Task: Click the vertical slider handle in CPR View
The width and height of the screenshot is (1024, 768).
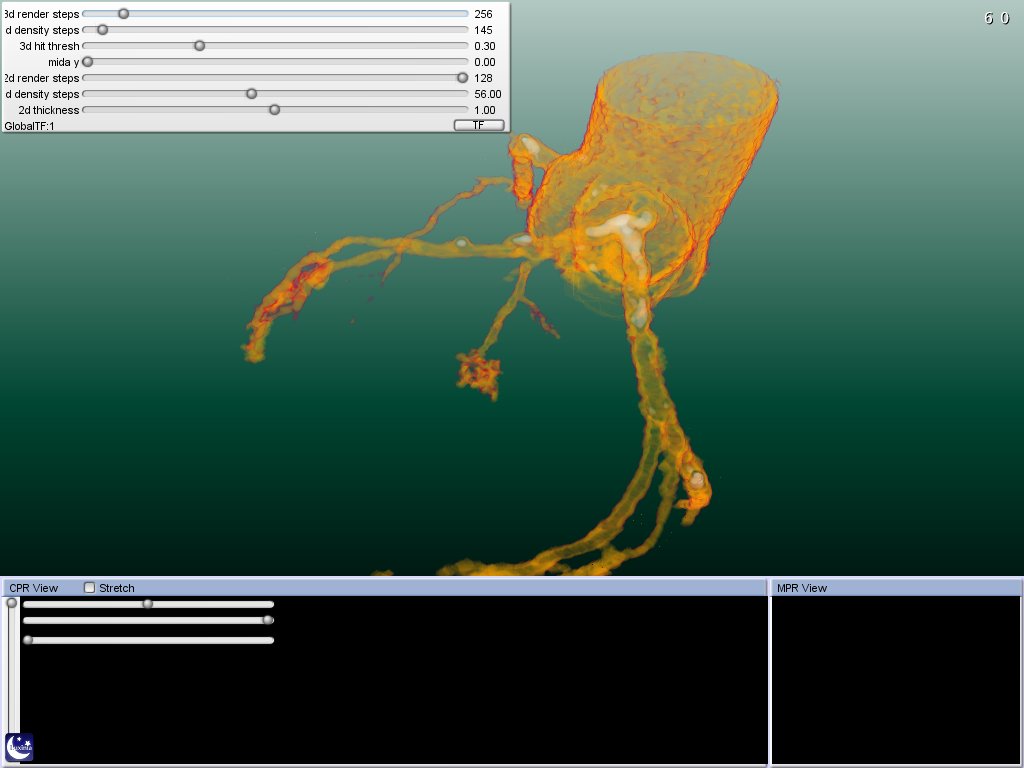Action: point(12,603)
